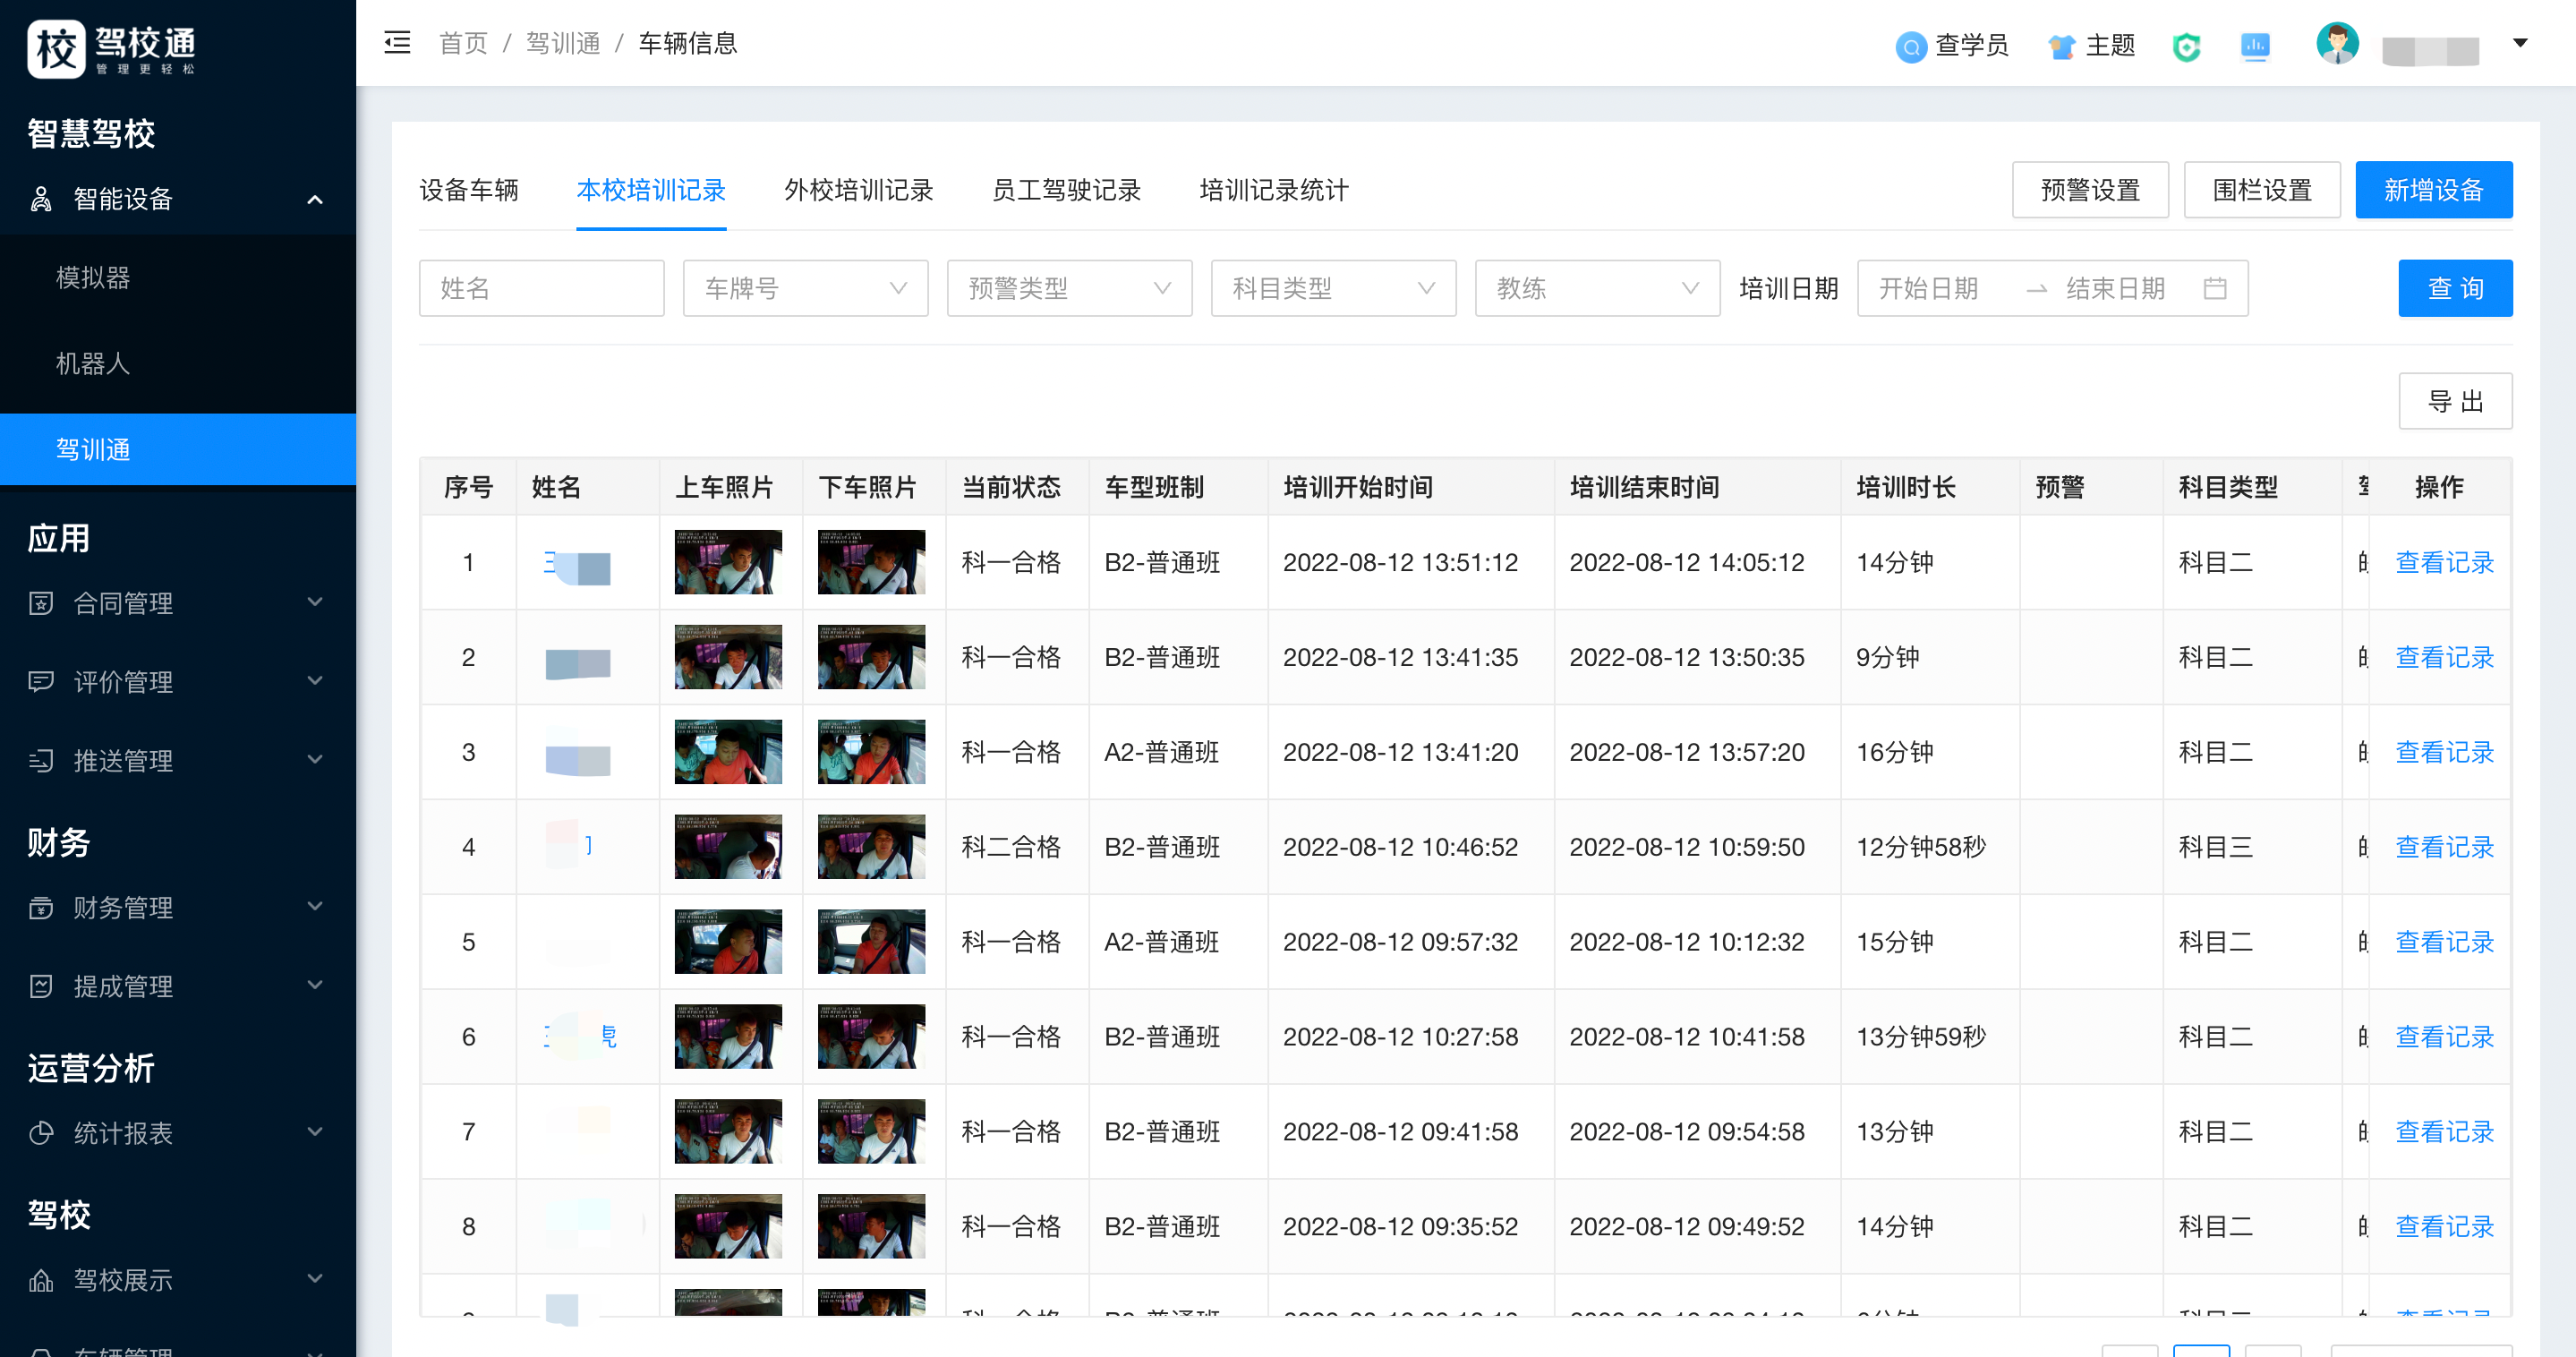Click the 推送管理 icon in sidebar
This screenshot has height=1357, width=2576.
tap(41, 761)
